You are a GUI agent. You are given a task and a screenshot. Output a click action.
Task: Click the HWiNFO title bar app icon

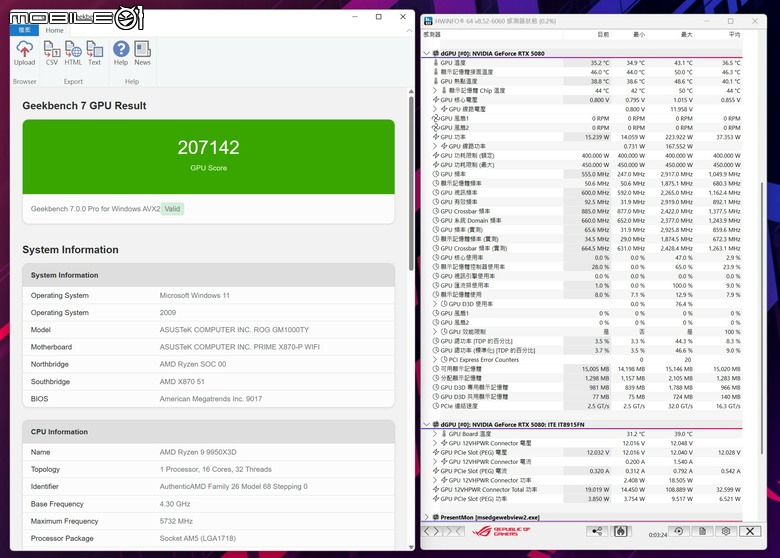click(x=428, y=21)
